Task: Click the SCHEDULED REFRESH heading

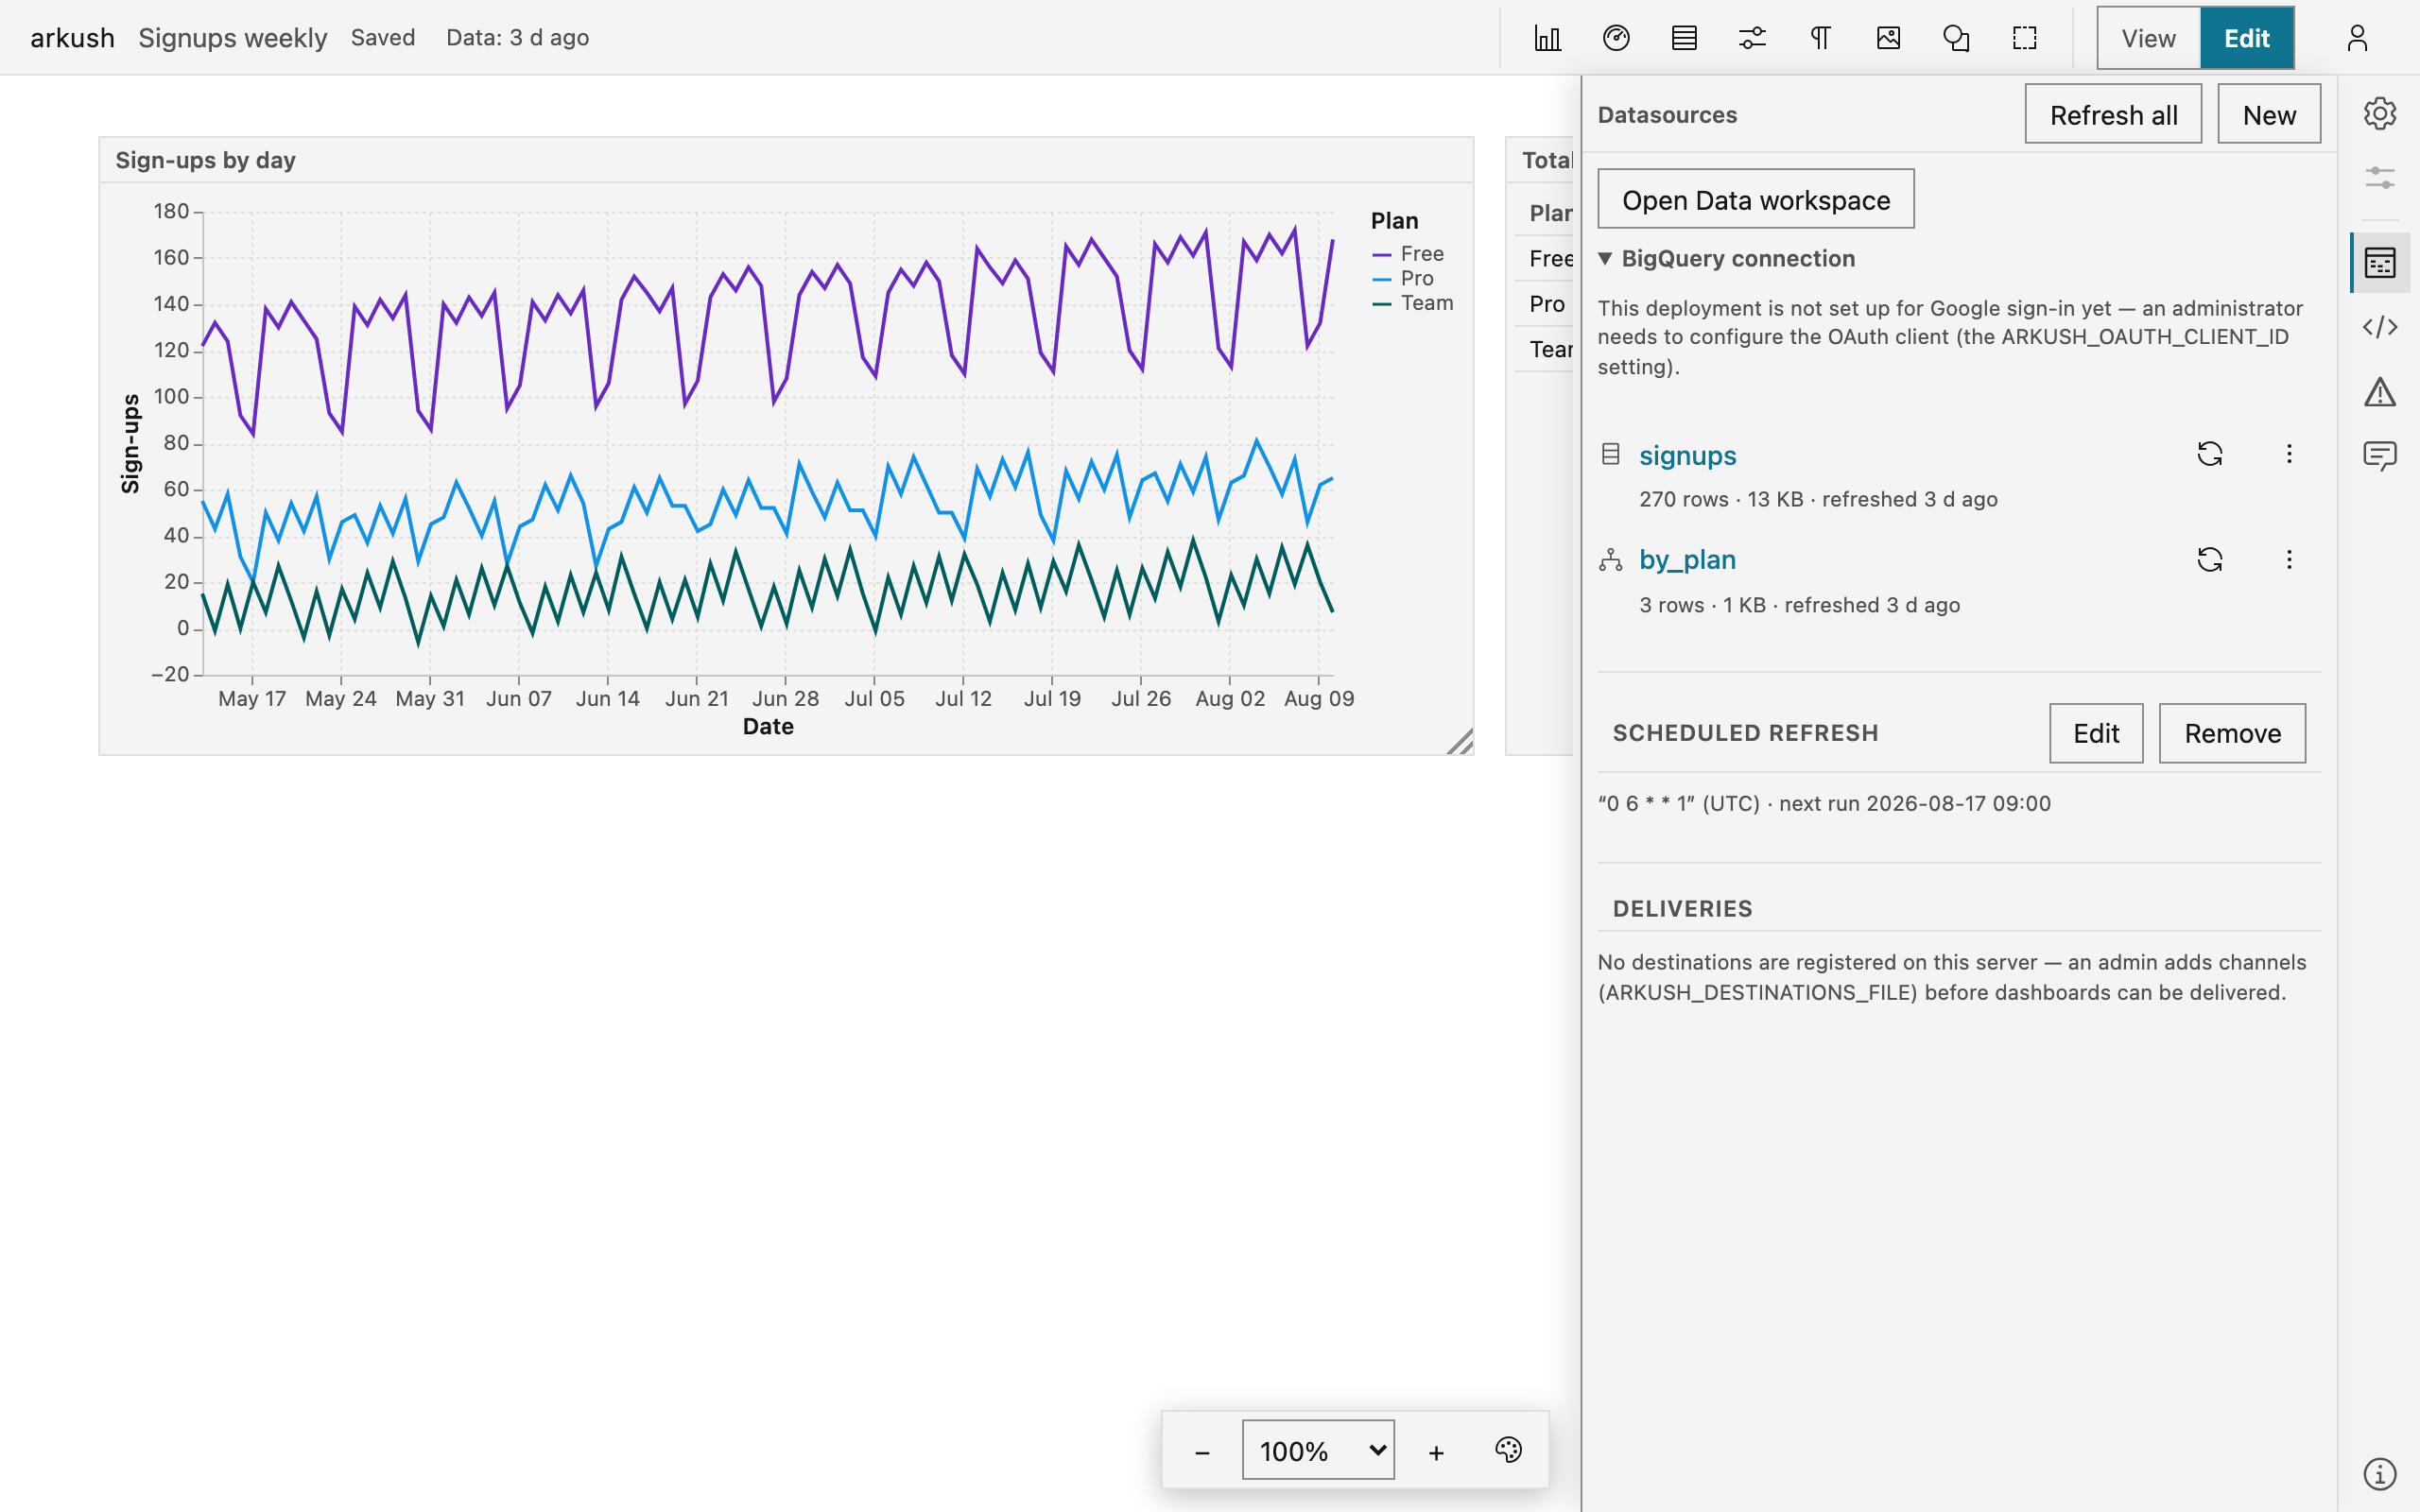Action: 1745,733
